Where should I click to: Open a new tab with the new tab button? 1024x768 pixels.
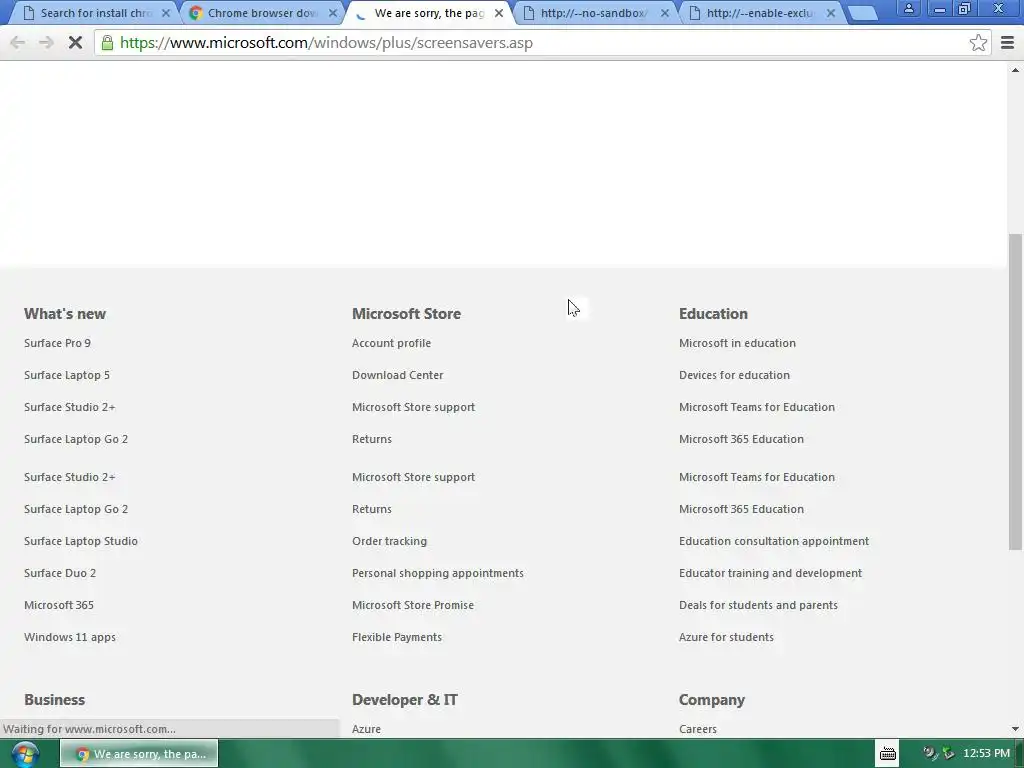[x=863, y=13]
